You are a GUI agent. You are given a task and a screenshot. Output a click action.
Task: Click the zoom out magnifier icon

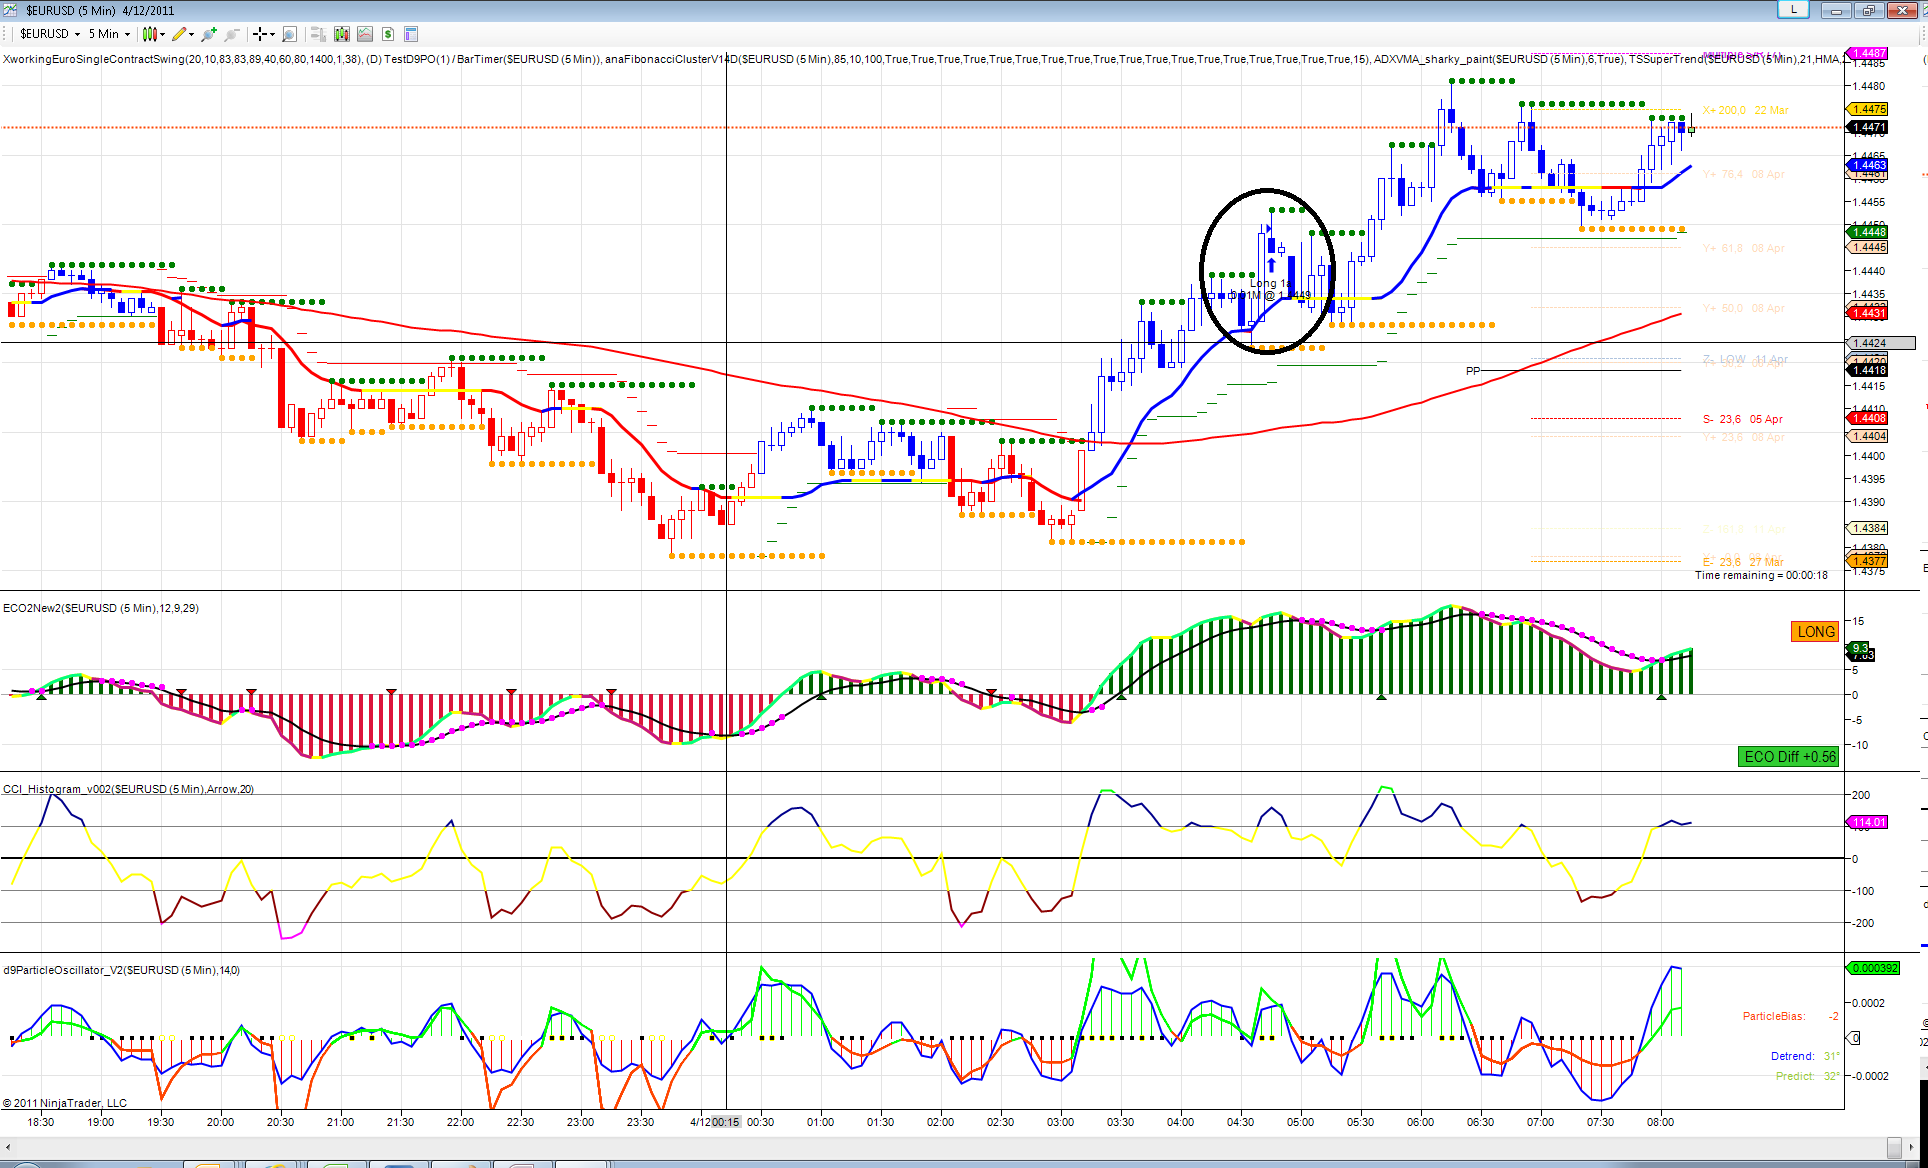[x=232, y=34]
